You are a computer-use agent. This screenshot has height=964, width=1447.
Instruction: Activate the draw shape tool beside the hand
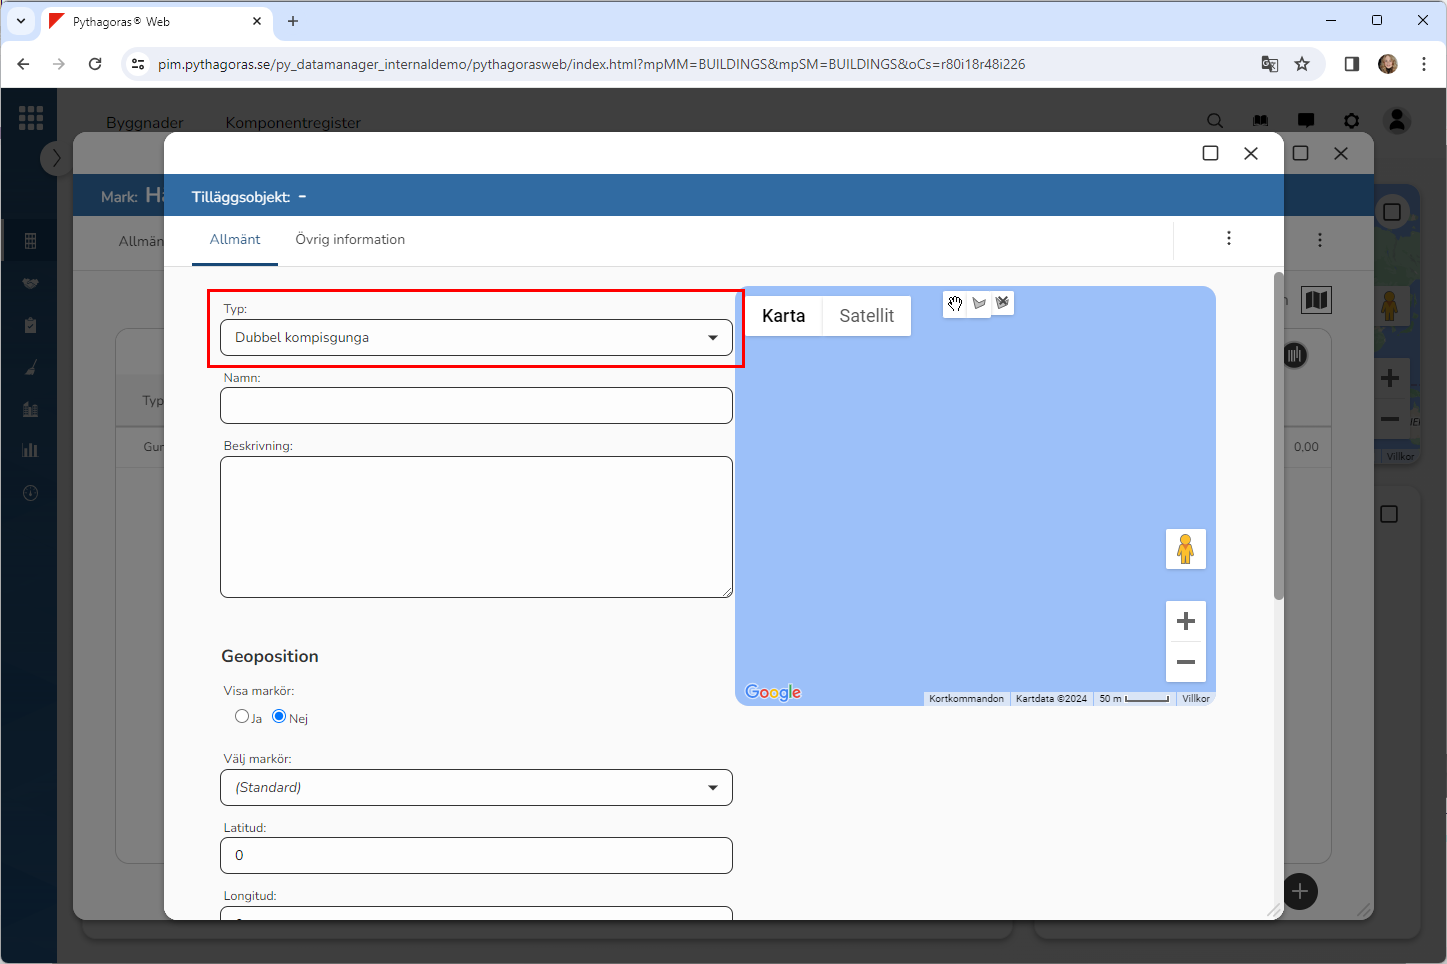979,304
